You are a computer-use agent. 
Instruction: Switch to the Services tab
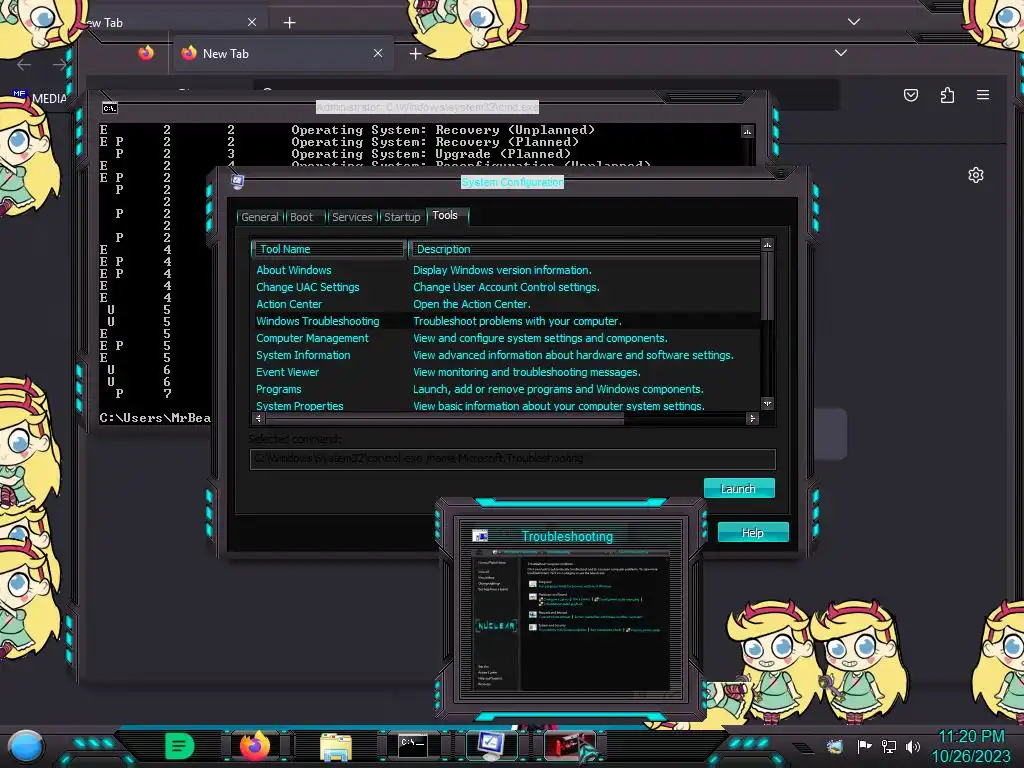[x=352, y=217]
